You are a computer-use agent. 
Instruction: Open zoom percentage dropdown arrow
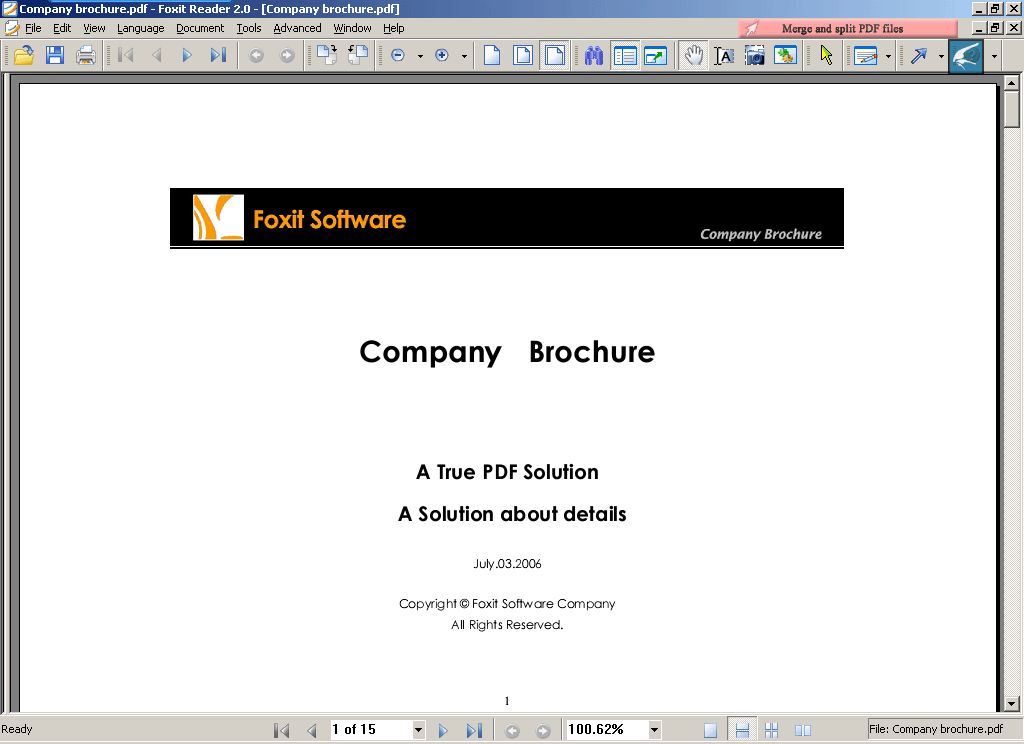point(654,730)
